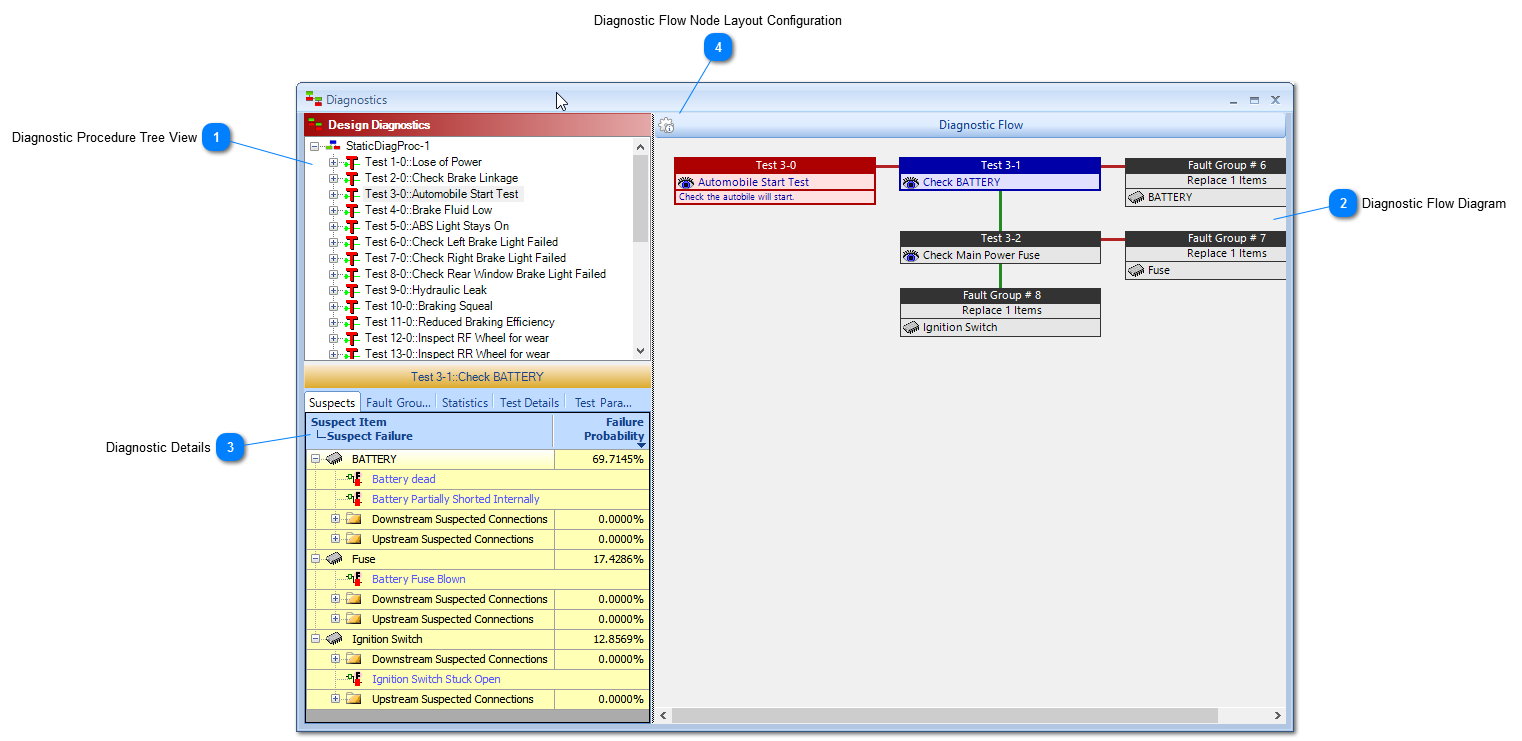Viewport: 1522px width, 741px height.
Task: Click the StaticDiagProc-1 procedure icon
Action: click(333, 146)
